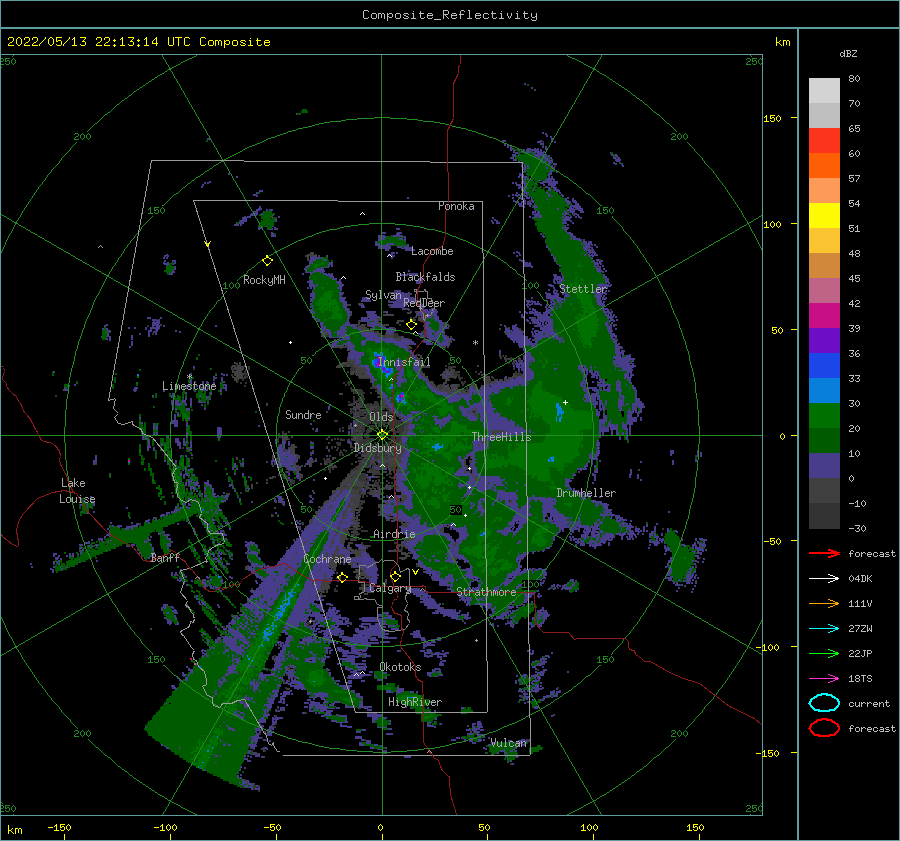The height and width of the screenshot is (841, 900).
Task: Select the lightest gray 70-80 dBZ swatch
Action: [824, 91]
